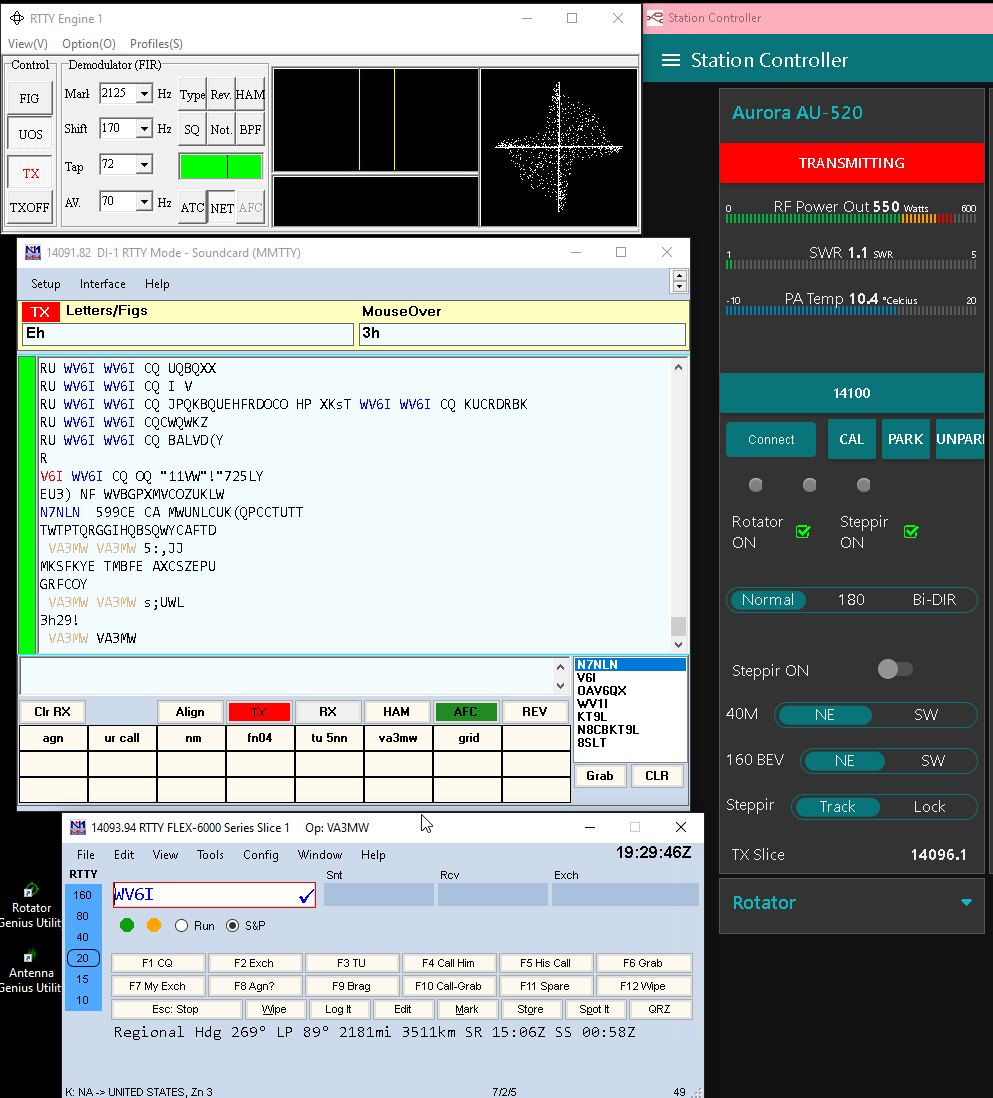Screen dimensions: 993x1098
Task: Click the orange status LED in logger
Action: pyautogui.click(x=154, y=925)
